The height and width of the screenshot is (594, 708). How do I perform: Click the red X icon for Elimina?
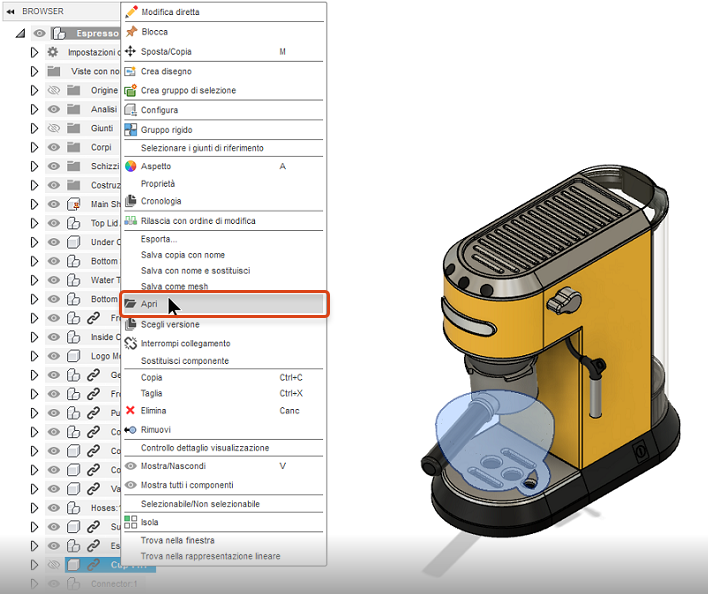click(130, 410)
